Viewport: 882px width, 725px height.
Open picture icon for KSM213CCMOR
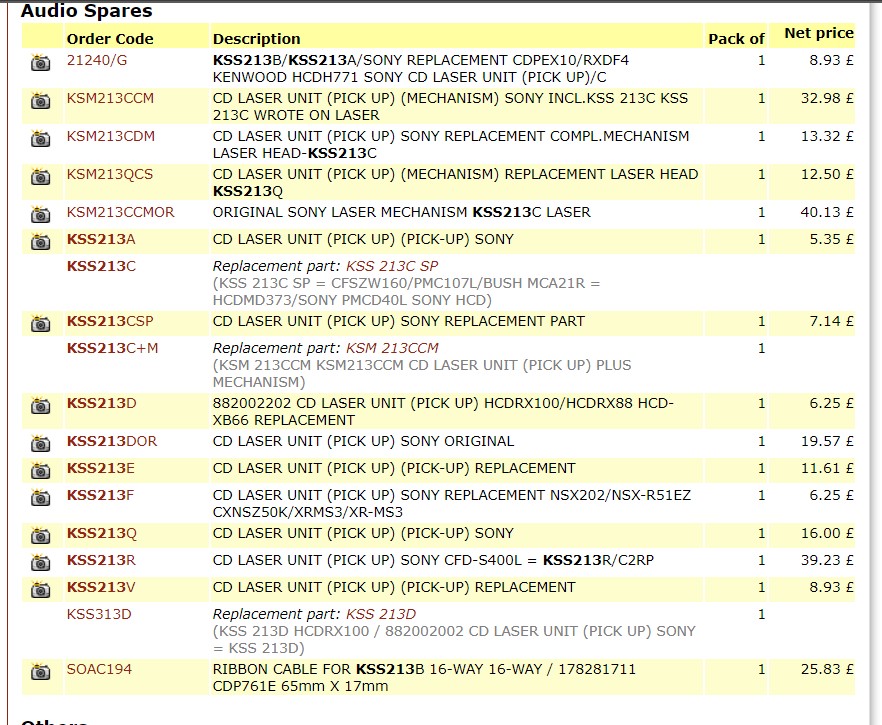(x=40, y=214)
